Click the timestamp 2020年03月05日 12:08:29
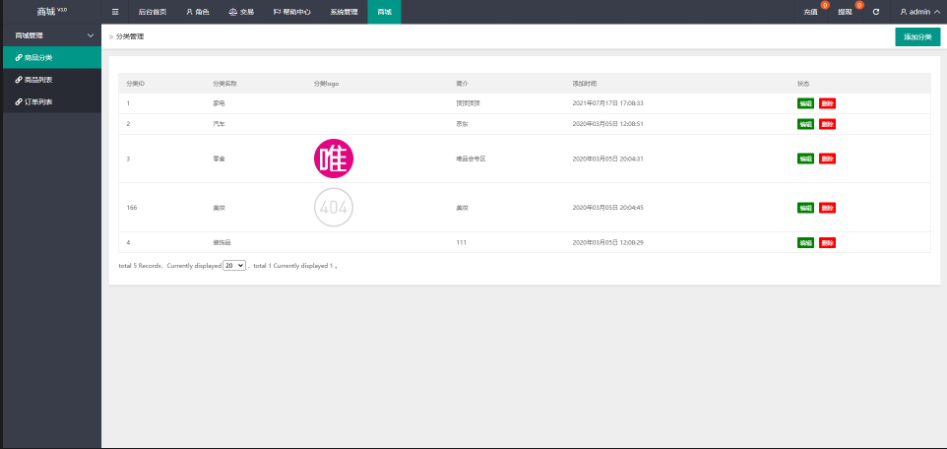The width and height of the screenshot is (947, 449). pyautogui.click(x=608, y=242)
